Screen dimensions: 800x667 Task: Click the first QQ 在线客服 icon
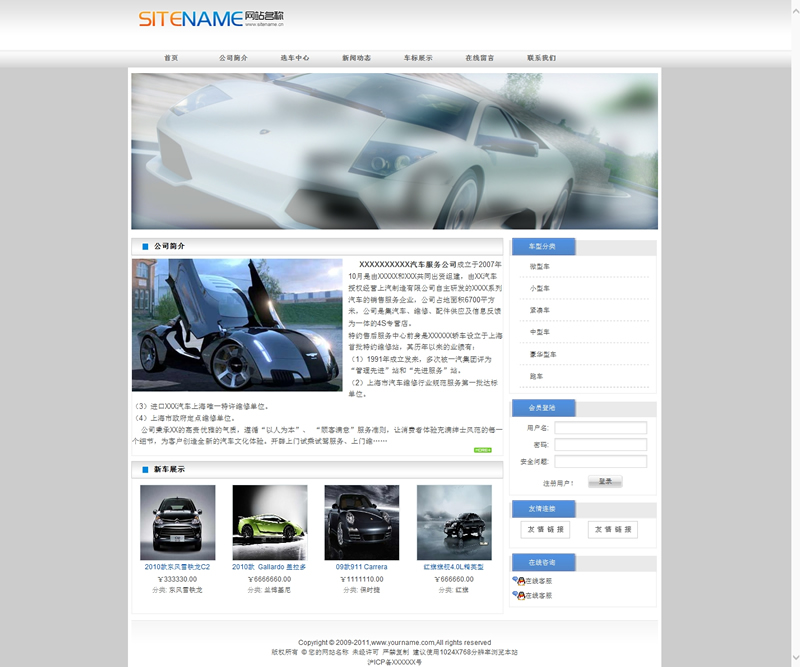[519, 580]
